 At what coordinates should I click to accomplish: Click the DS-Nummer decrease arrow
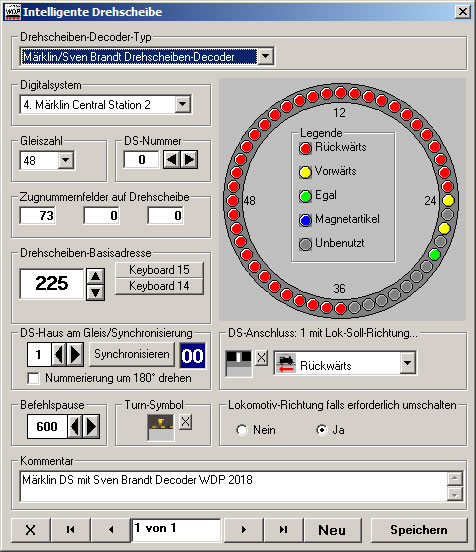[x=171, y=160]
